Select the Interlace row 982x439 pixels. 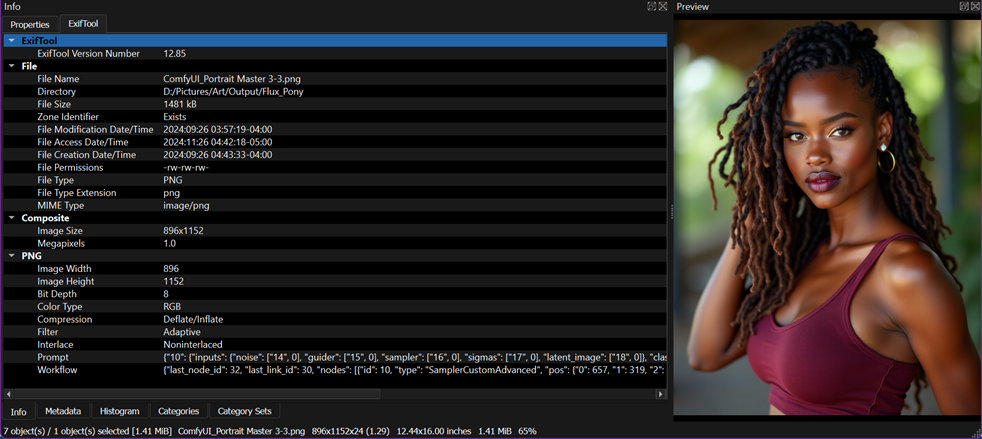[335, 344]
